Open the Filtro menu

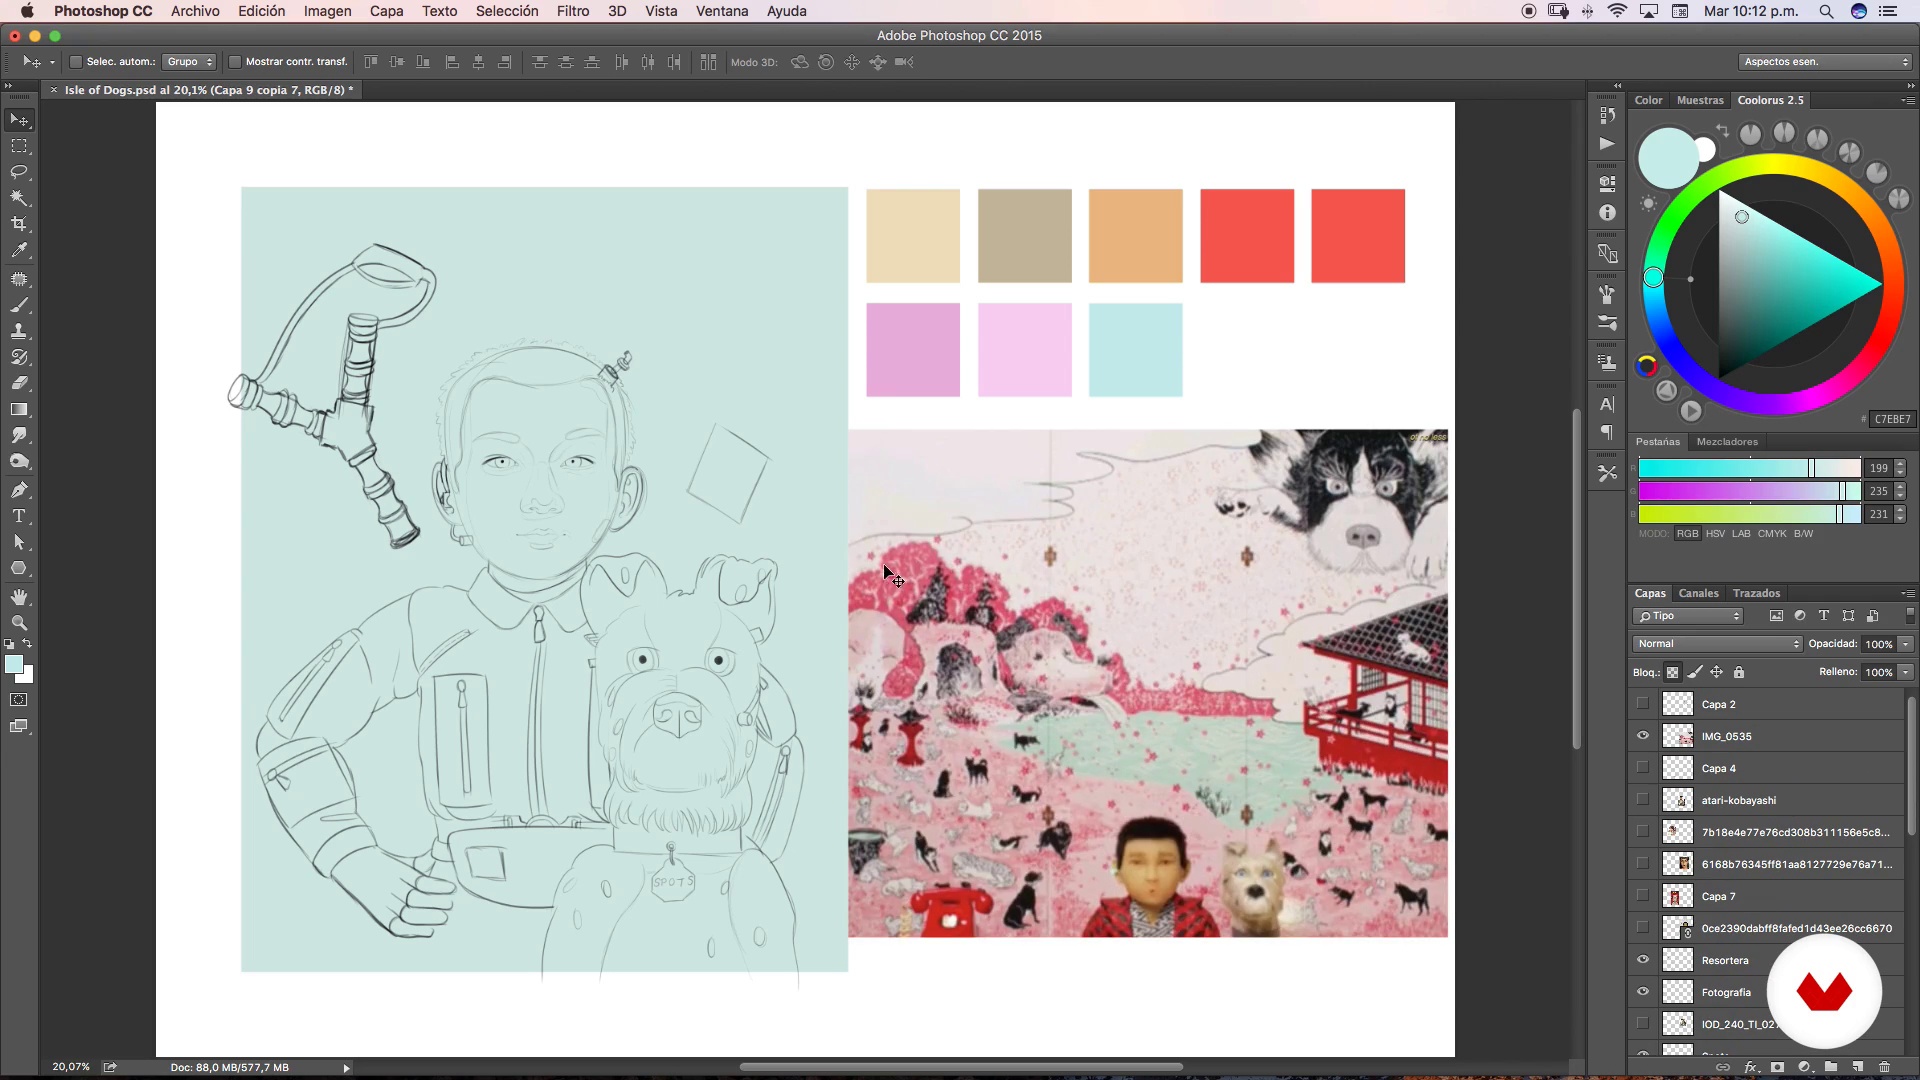coord(573,11)
